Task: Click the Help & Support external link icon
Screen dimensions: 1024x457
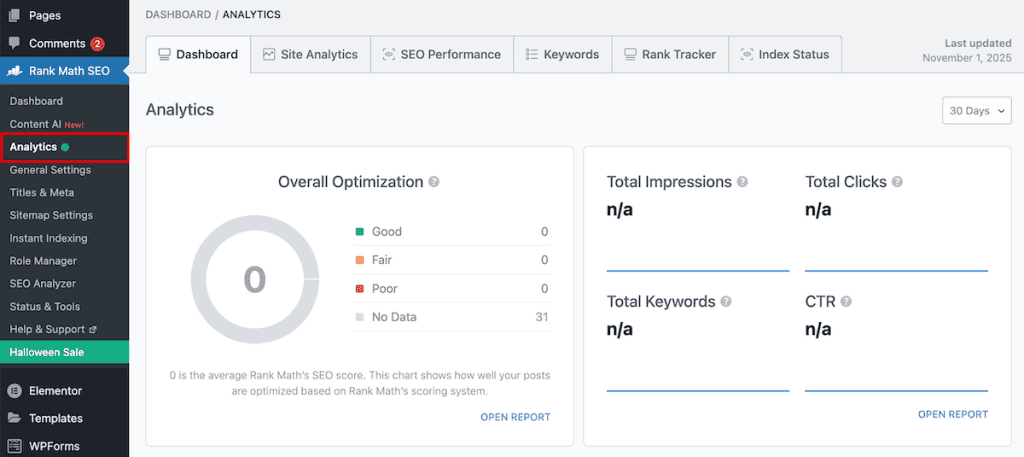Action: (92, 330)
